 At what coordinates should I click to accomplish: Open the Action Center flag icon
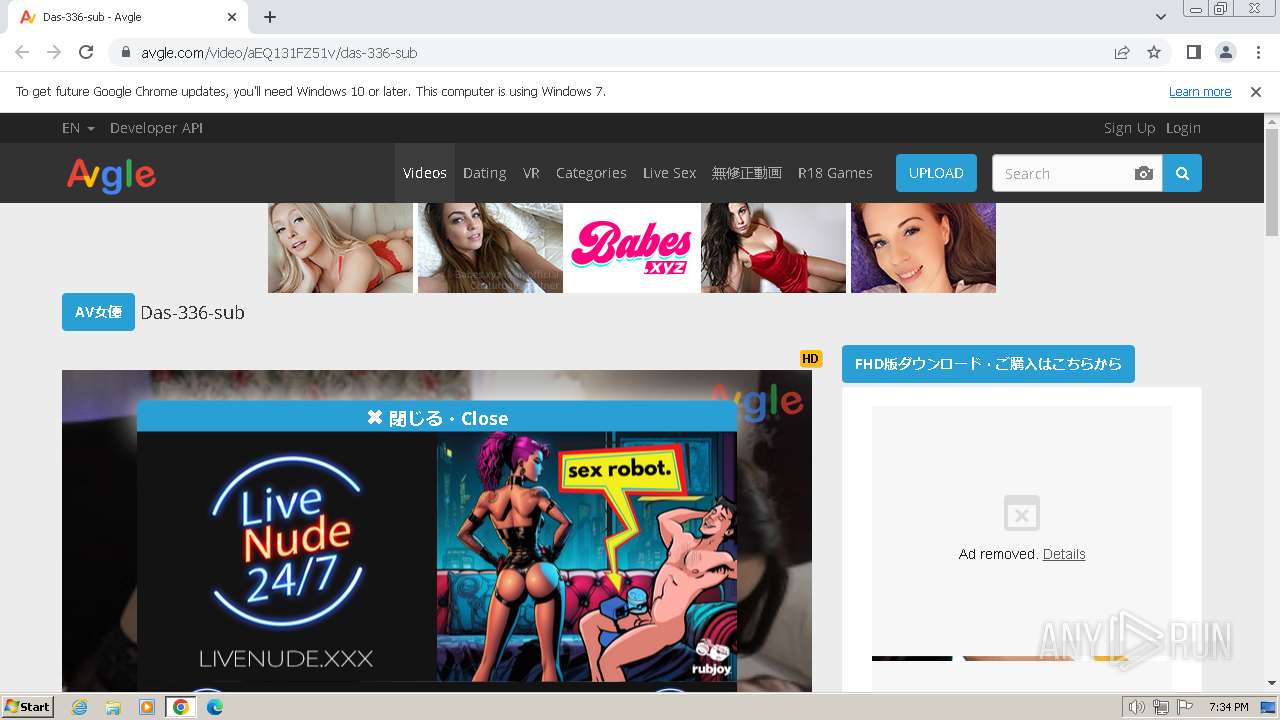click(x=1183, y=707)
